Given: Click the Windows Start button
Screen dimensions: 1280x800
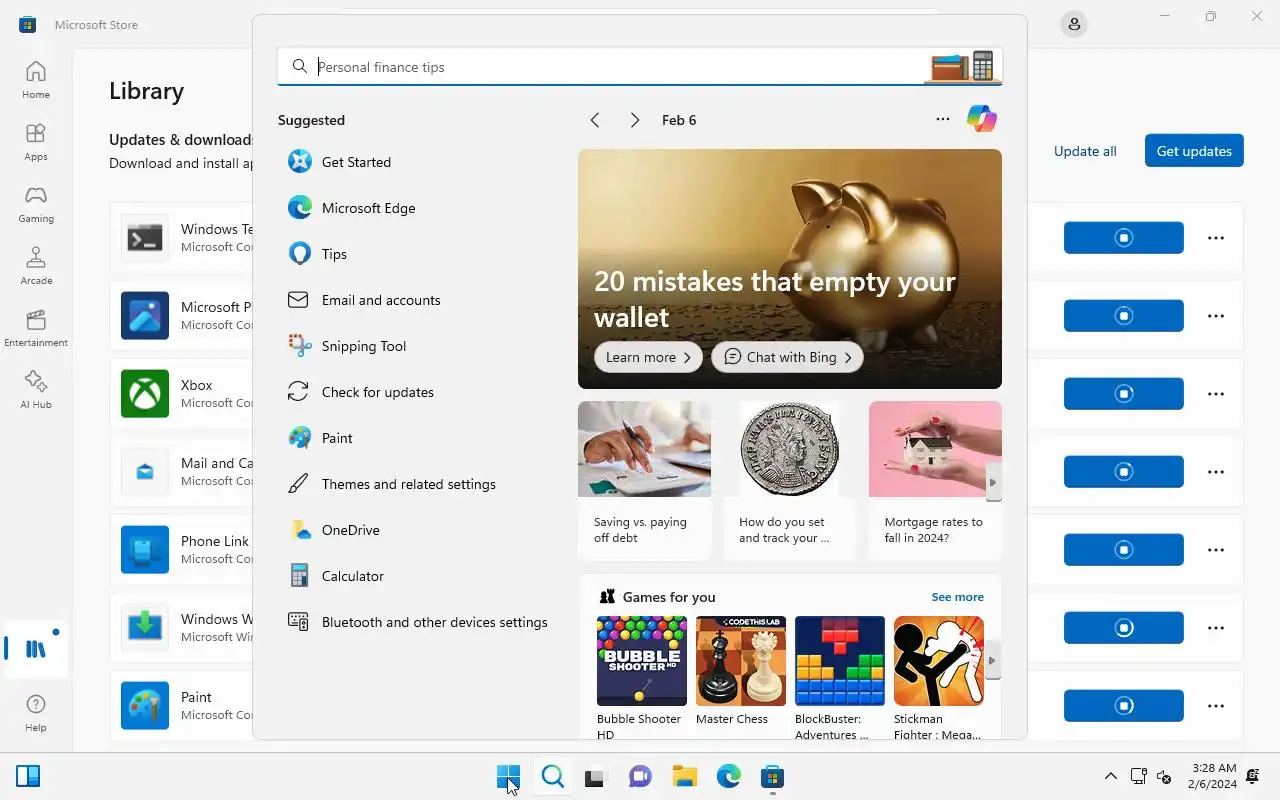Looking at the screenshot, I should (x=508, y=777).
